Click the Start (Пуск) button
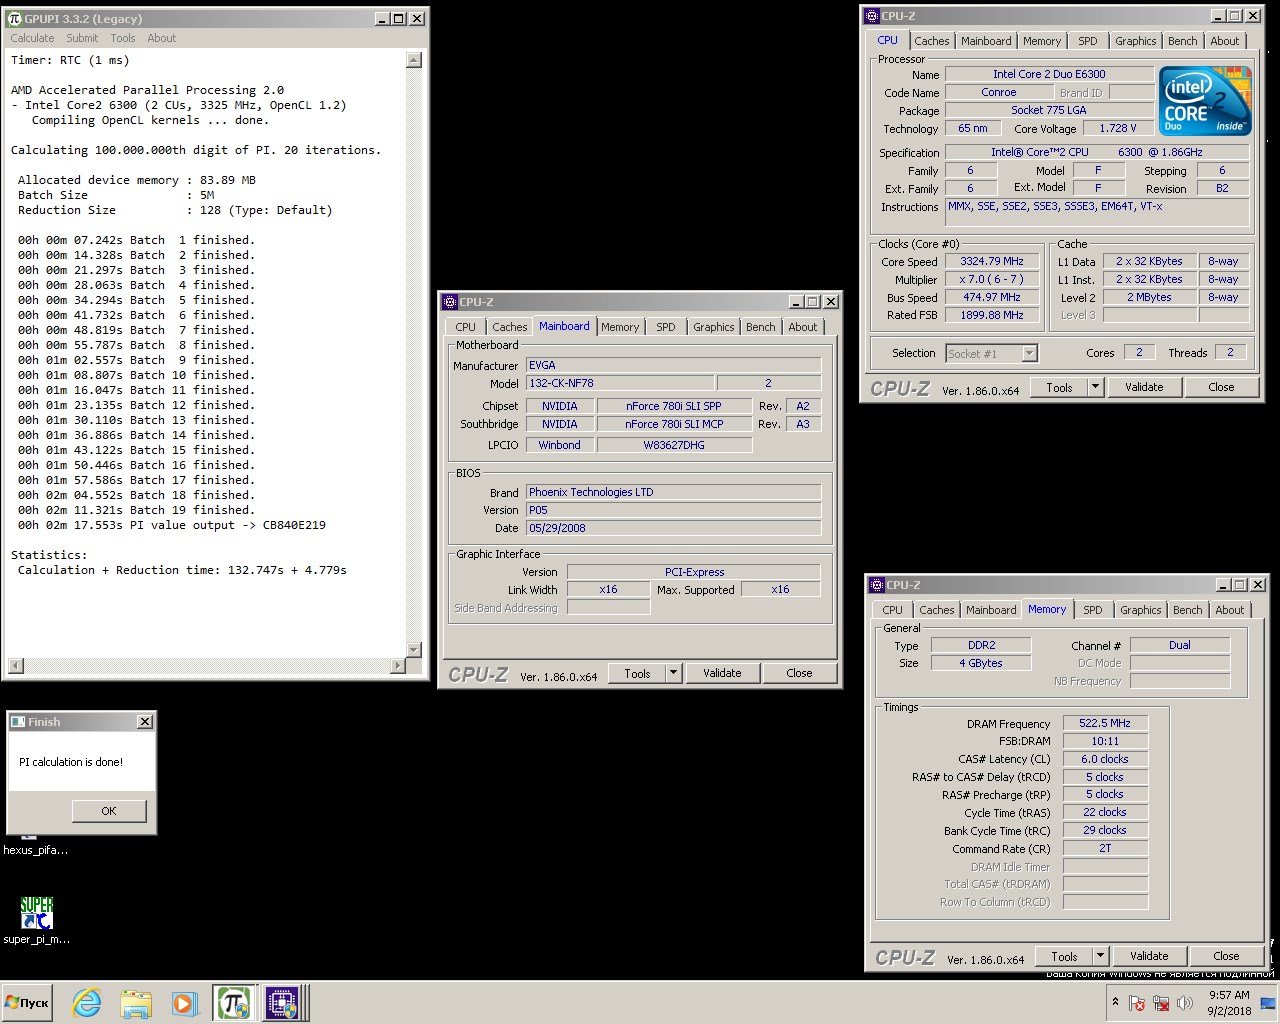Image resolution: width=1280 pixels, height=1024 pixels. coord(27,1003)
